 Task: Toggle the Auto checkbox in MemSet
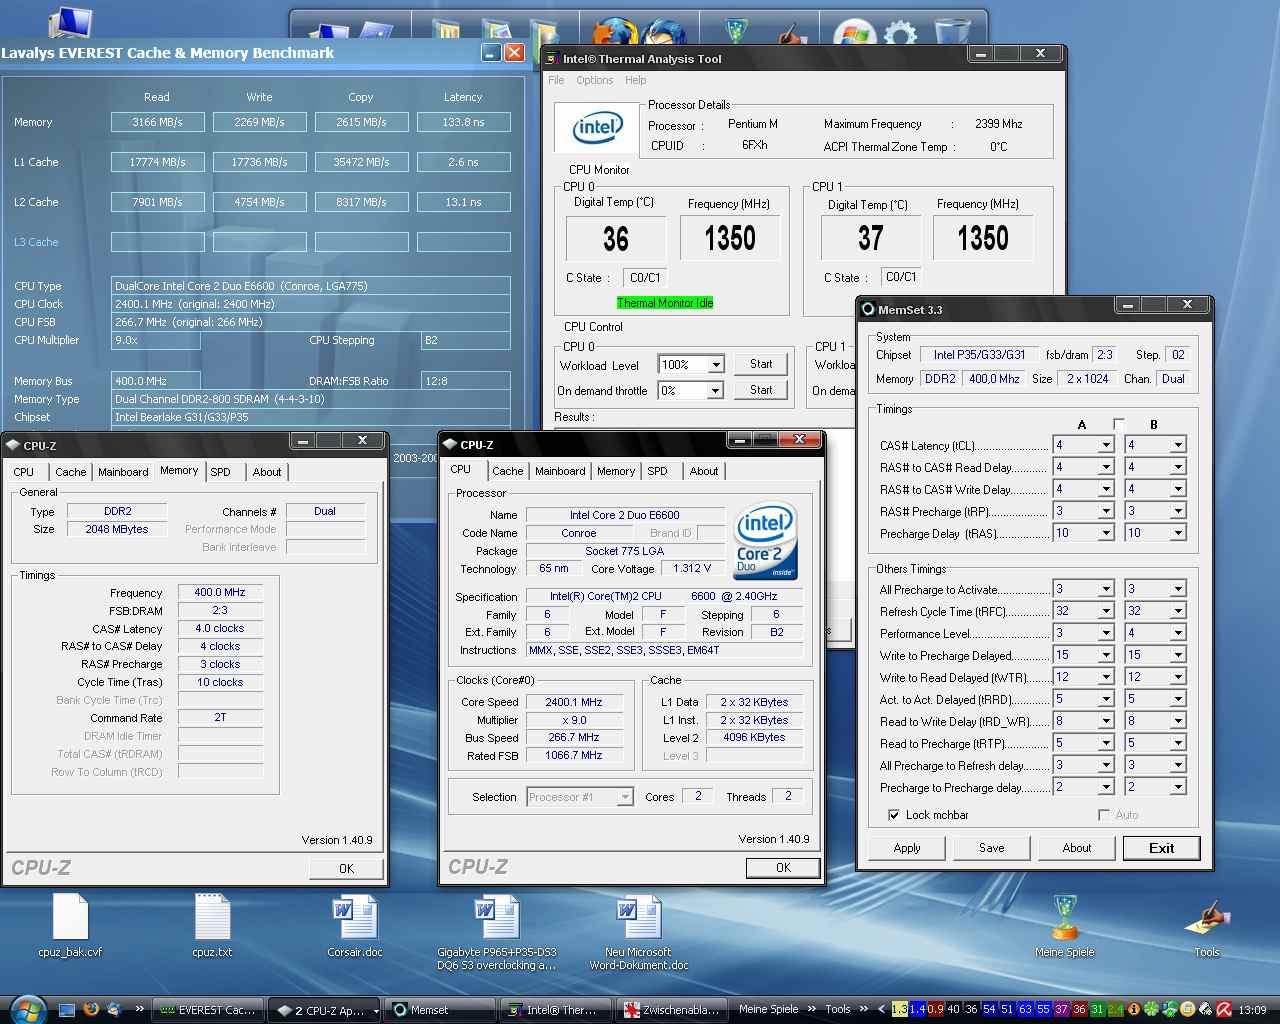pyautogui.click(x=1103, y=815)
